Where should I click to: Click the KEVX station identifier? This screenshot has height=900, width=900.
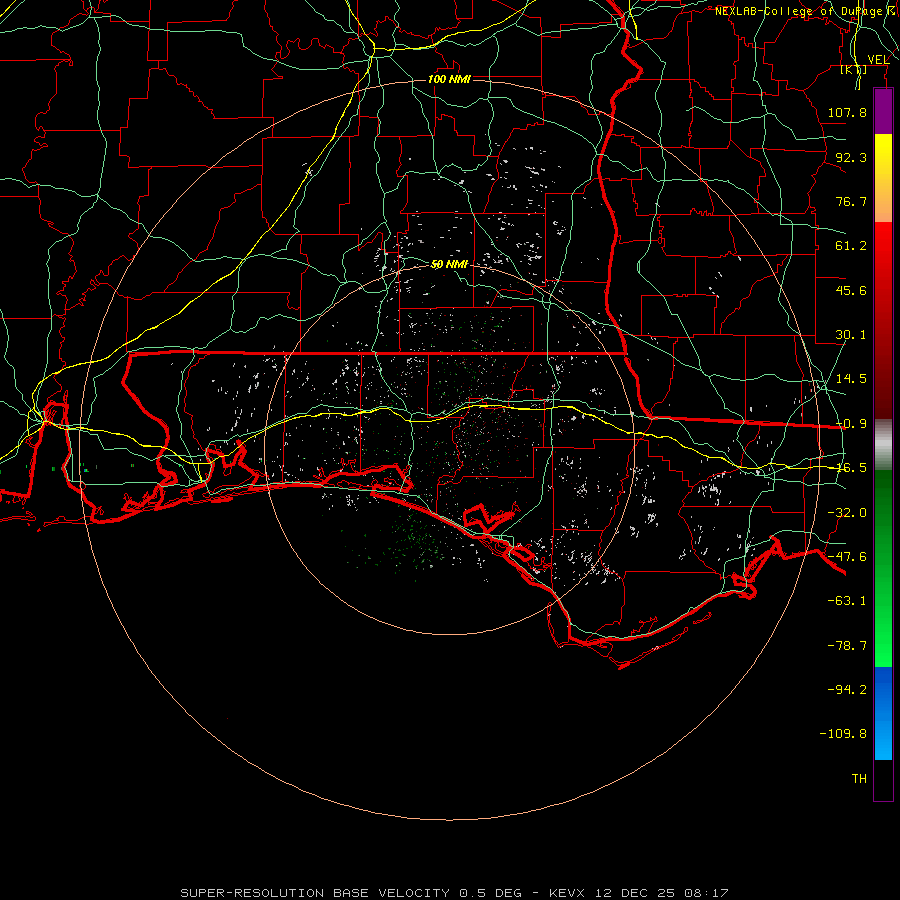click(566, 893)
